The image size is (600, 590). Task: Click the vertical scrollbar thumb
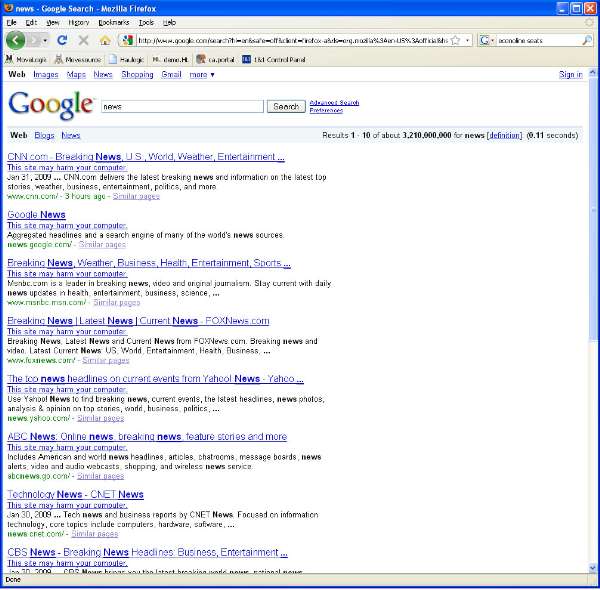pyautogui.click(x=593, y=209)
